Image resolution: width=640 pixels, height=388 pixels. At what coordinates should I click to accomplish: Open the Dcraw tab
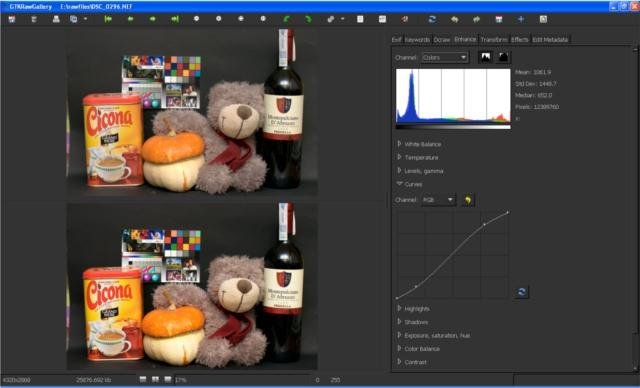[x=442, y=40]
